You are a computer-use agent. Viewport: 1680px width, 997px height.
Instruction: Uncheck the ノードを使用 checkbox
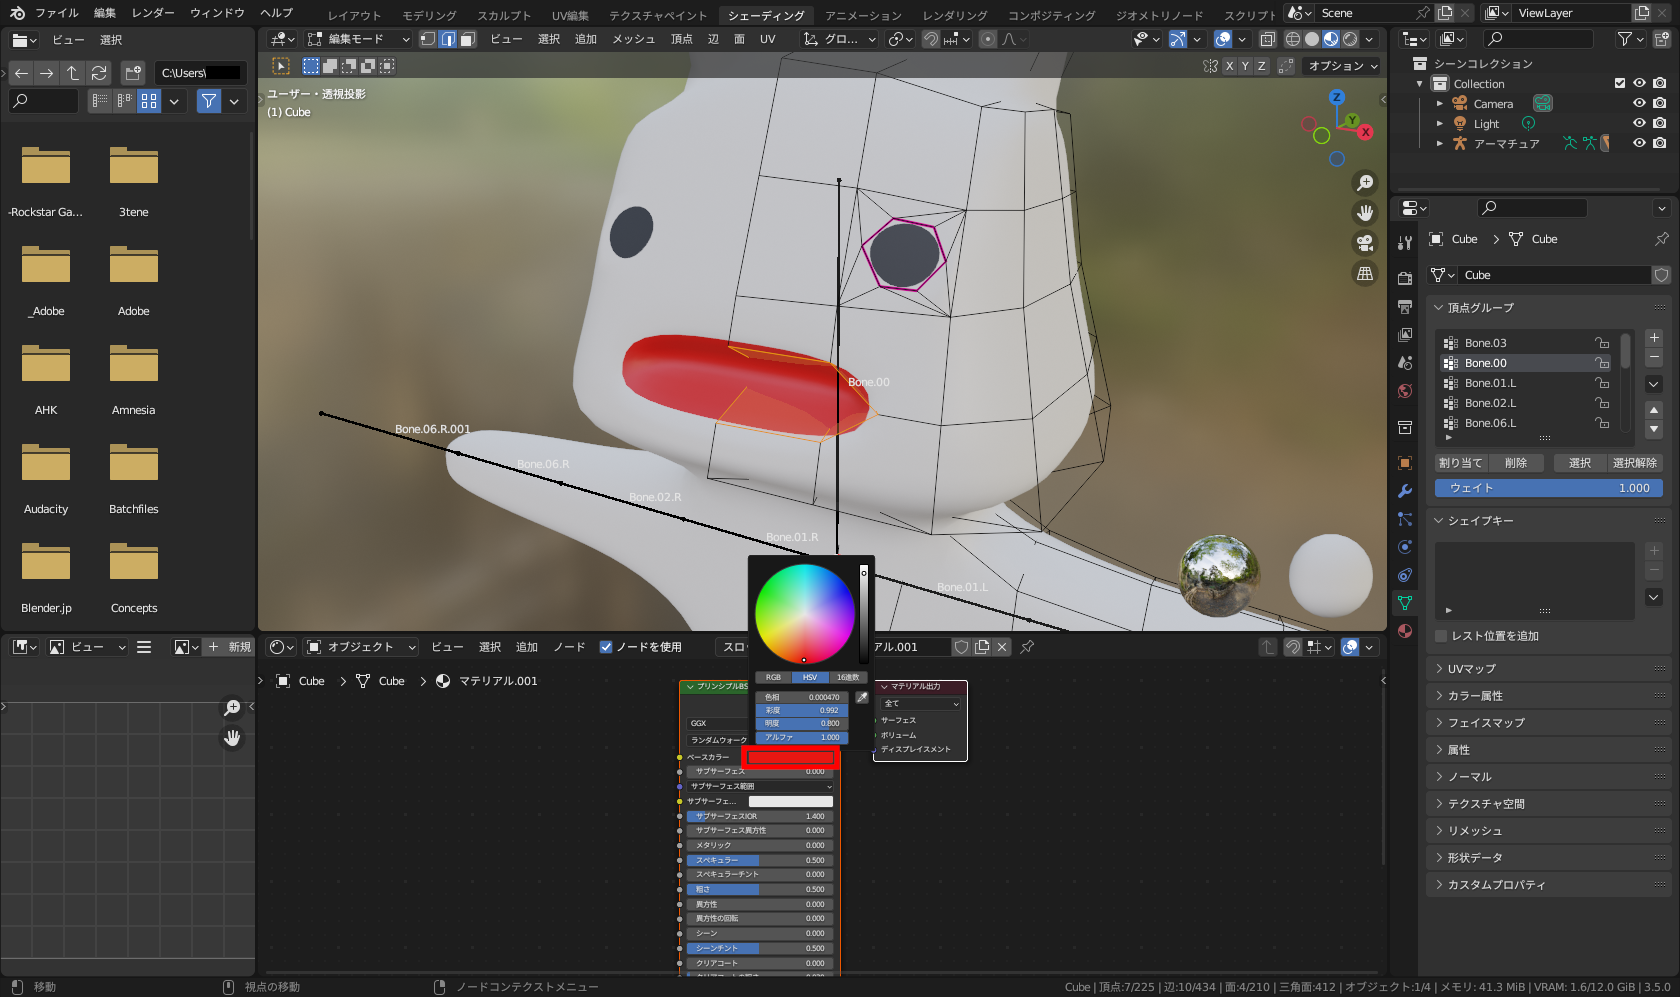point(606,647)
